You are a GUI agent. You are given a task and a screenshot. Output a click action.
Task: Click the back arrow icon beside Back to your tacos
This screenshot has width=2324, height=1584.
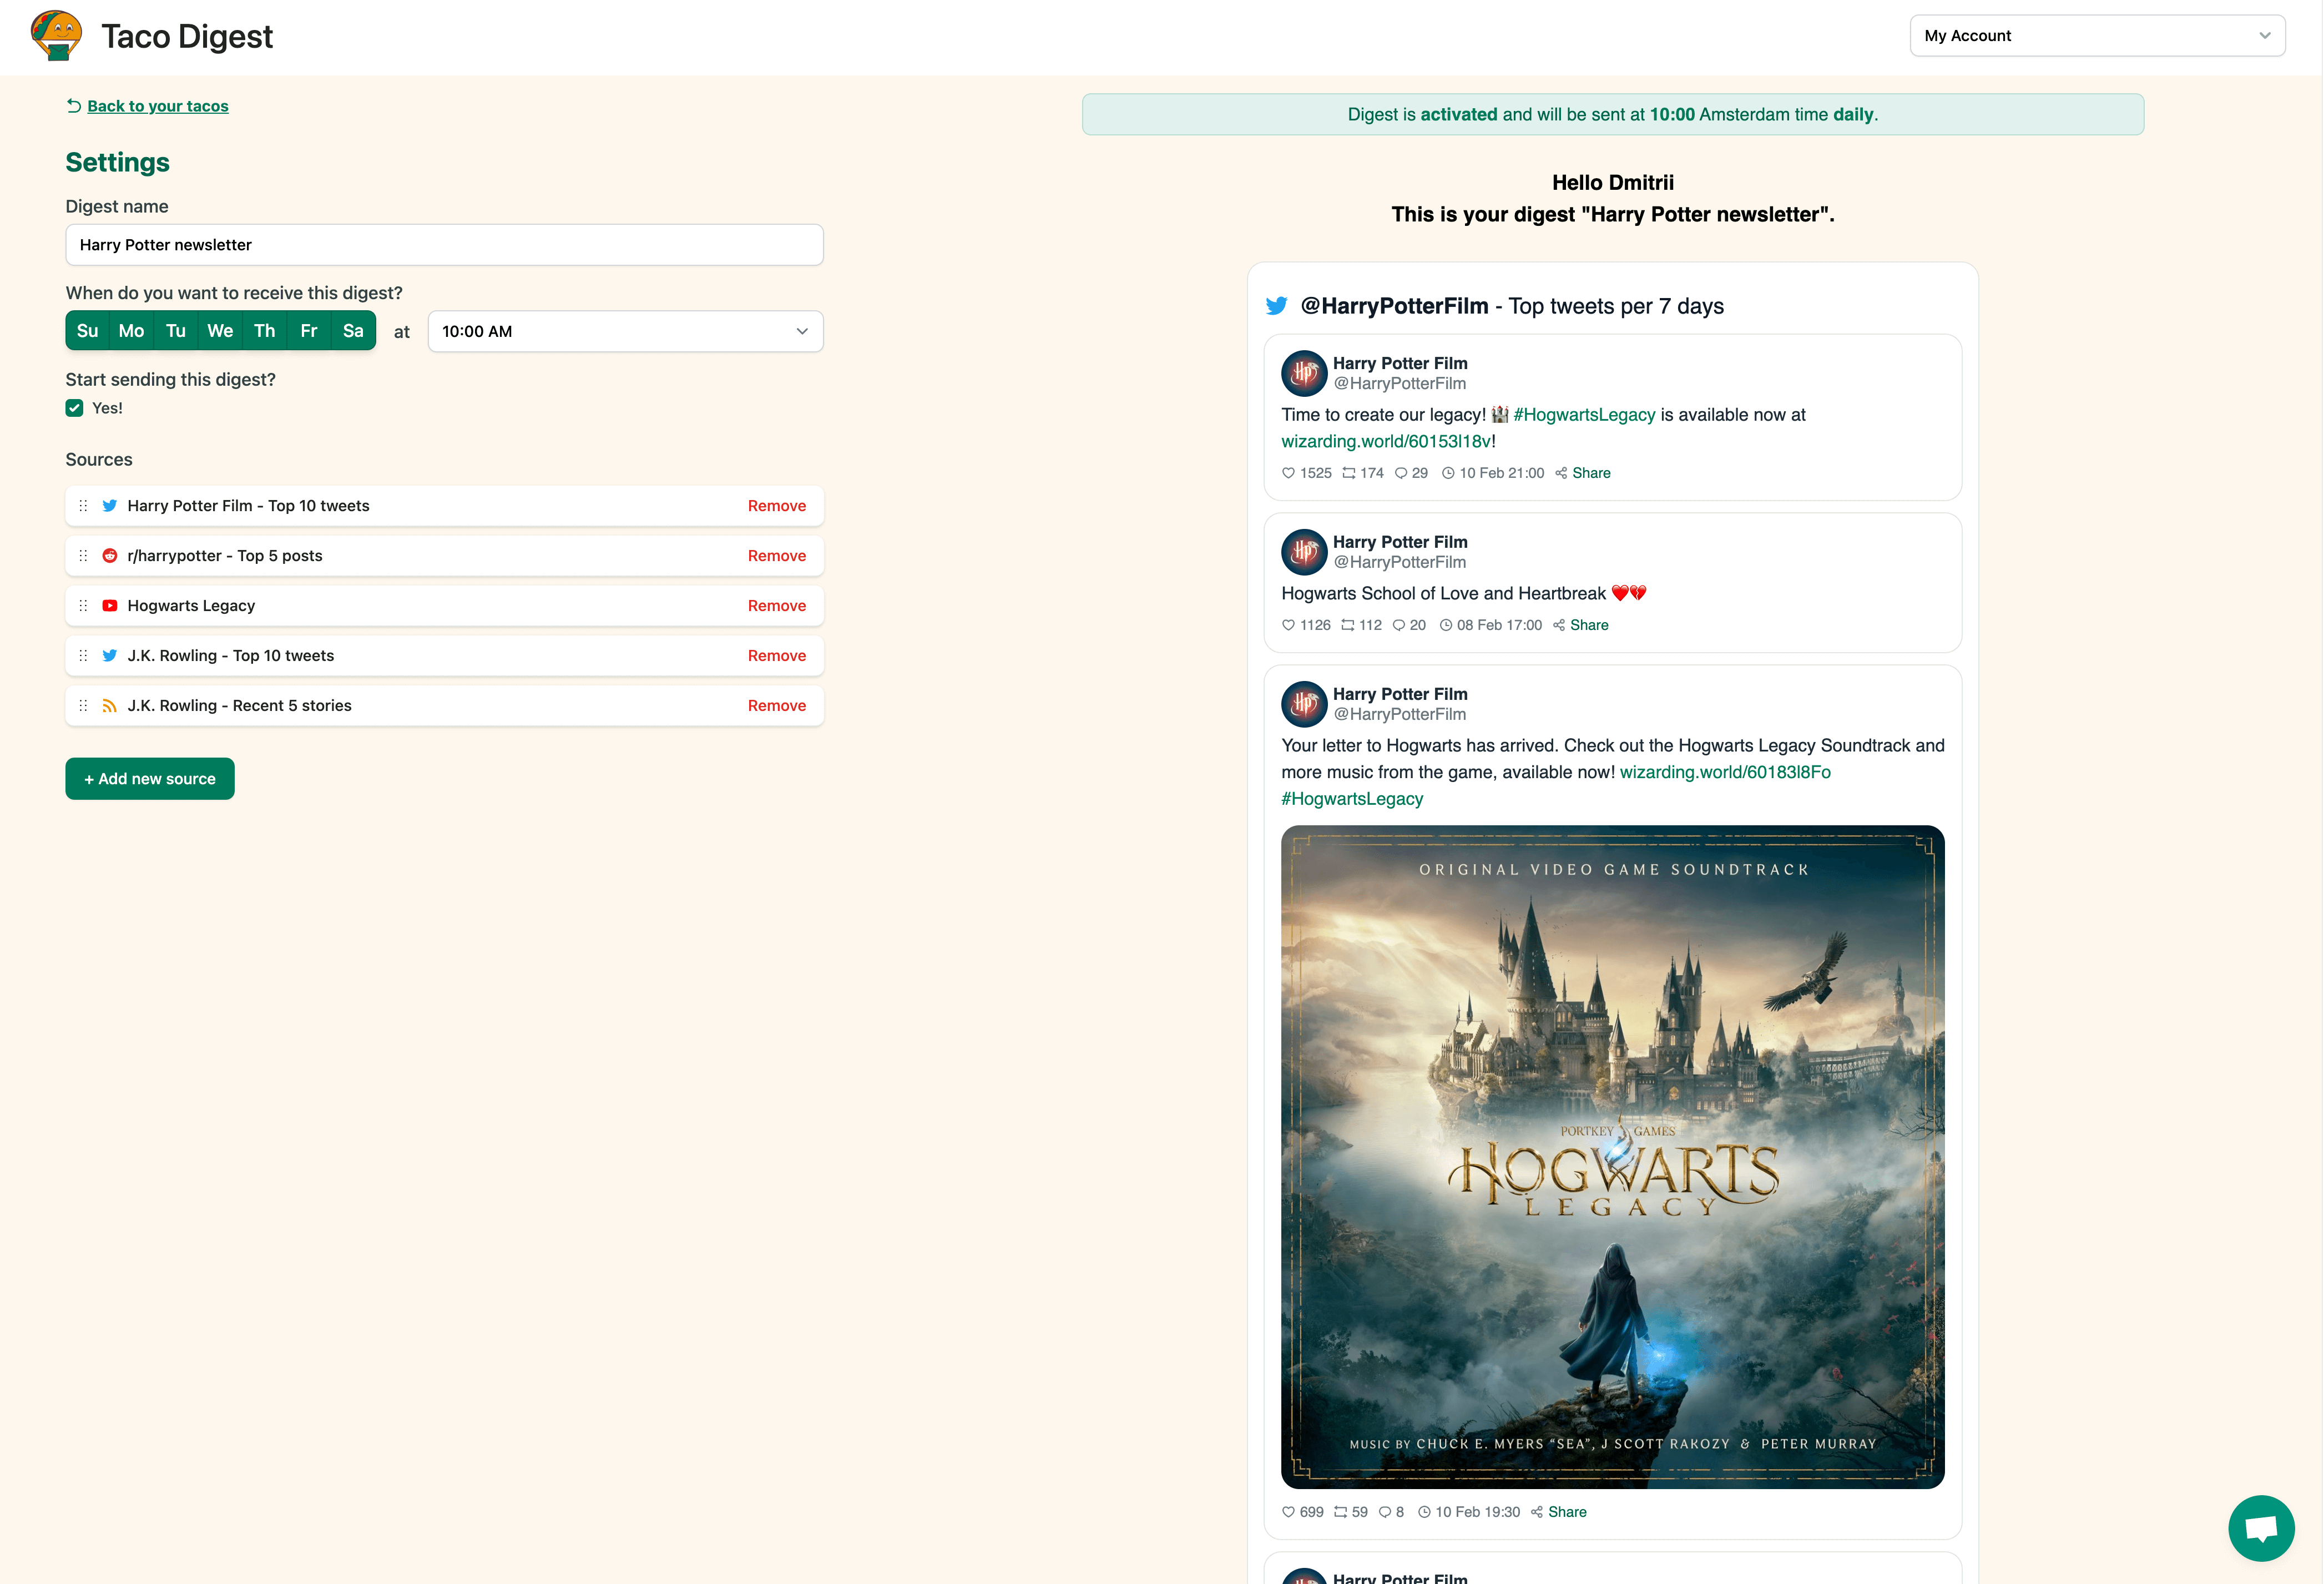point(74,105)
